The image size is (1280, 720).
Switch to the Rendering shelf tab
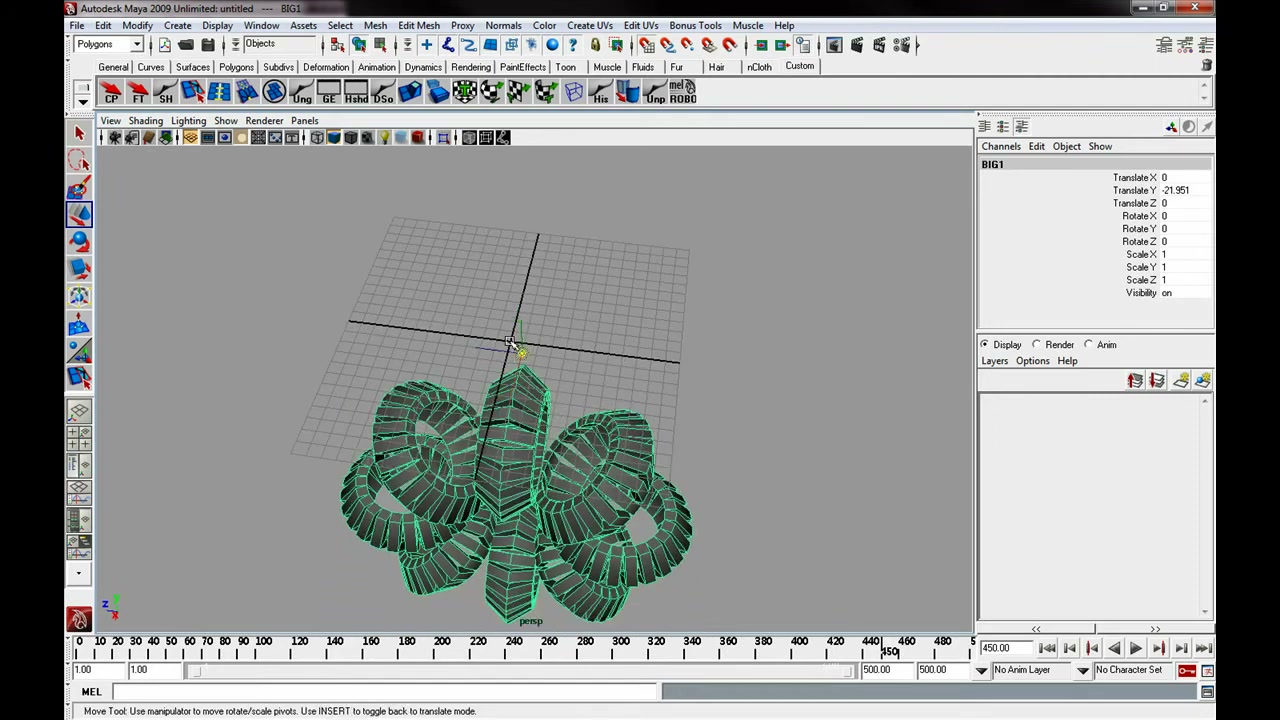point(470,67)
